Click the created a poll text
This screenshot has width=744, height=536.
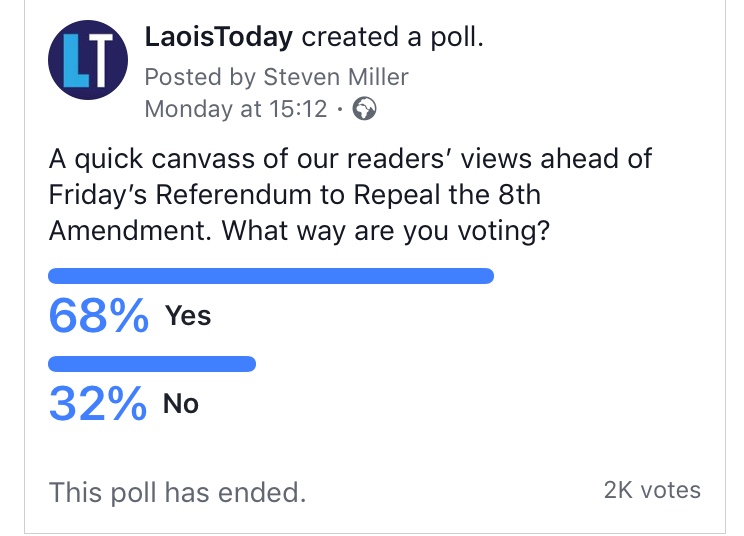pos(392,37)
